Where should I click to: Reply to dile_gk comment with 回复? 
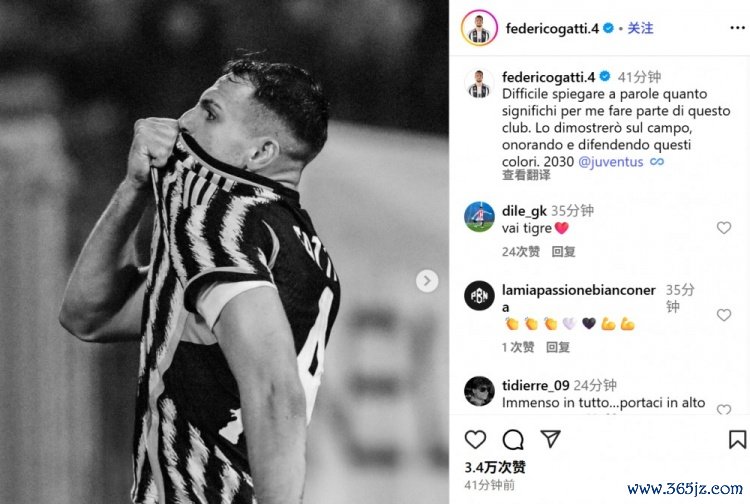563,252
